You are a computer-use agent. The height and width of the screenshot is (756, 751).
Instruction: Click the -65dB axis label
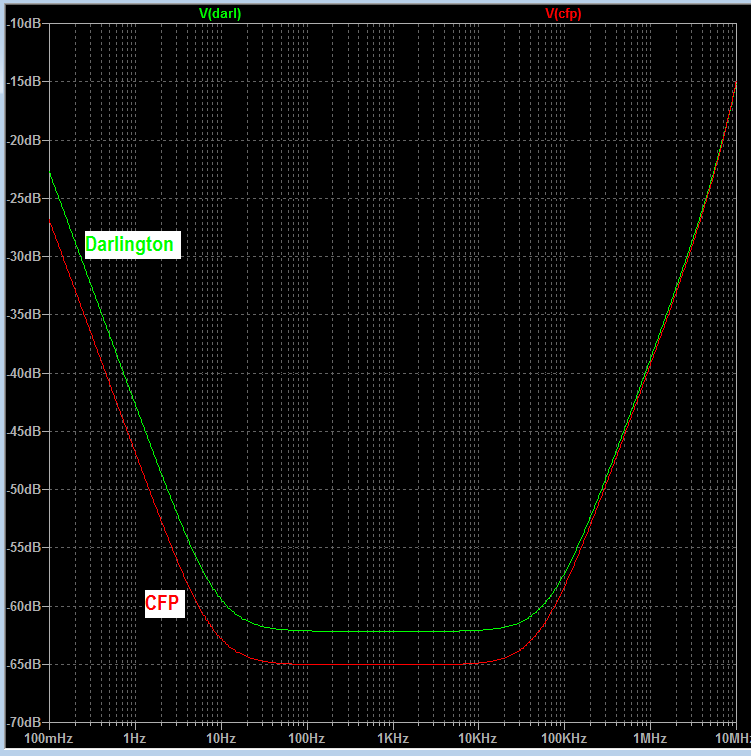point(24,664)
